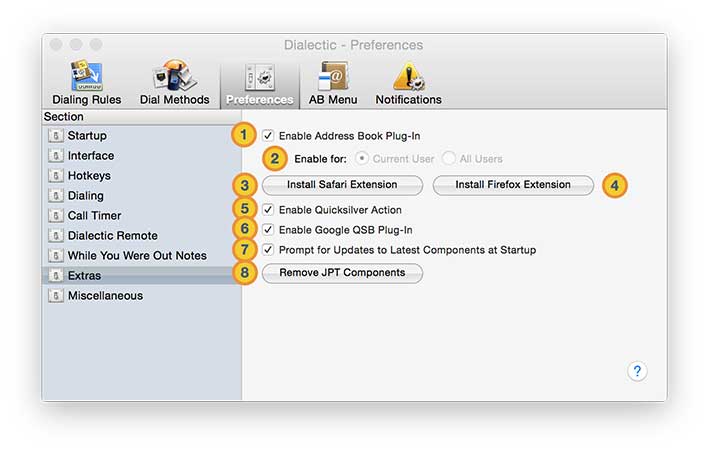Select the Dialectic Remote section text
Image resolution: width=709 pixels, height=452 pixels.
113,235
